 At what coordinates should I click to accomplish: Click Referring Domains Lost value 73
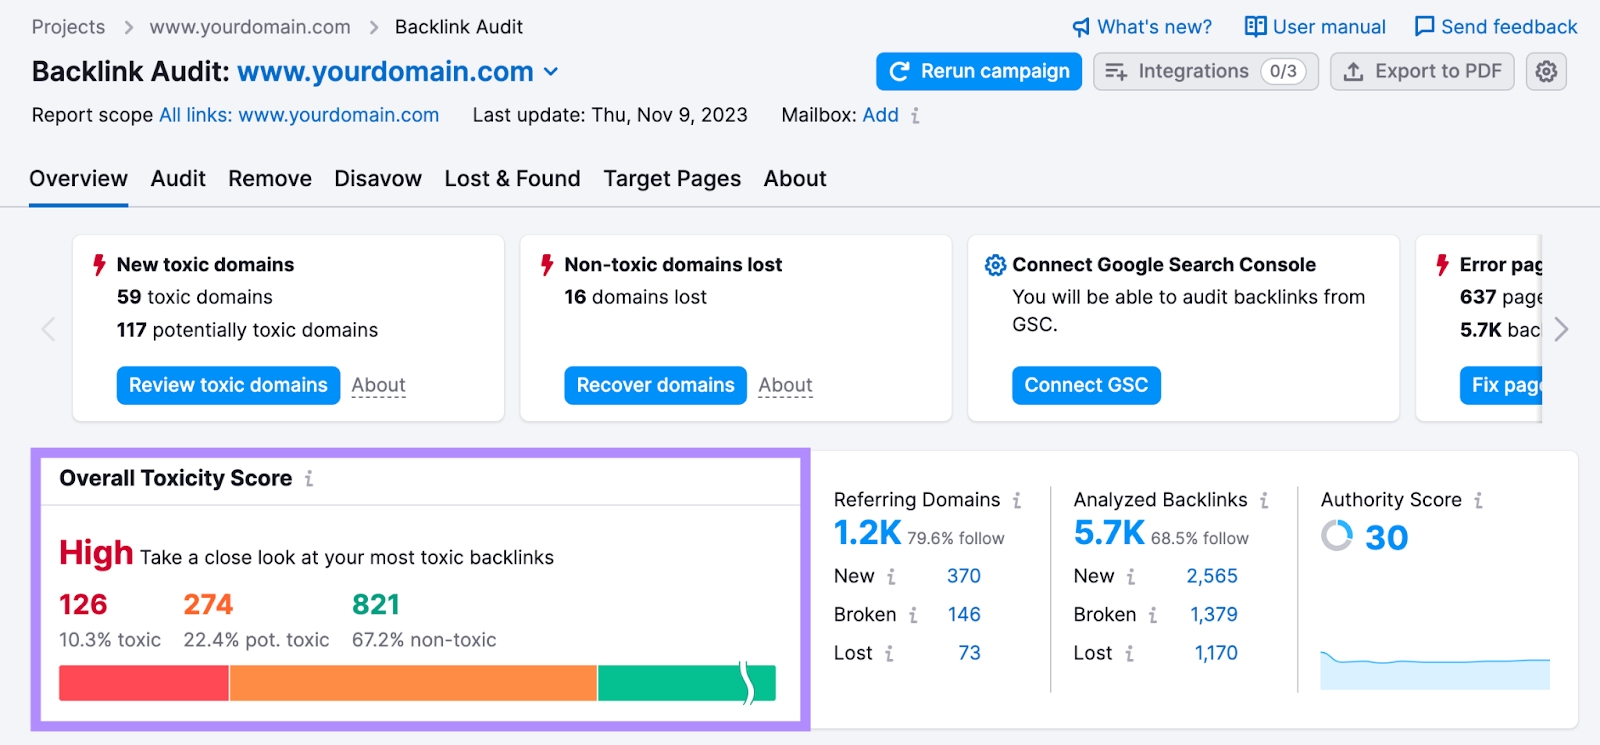pos(969,653)
